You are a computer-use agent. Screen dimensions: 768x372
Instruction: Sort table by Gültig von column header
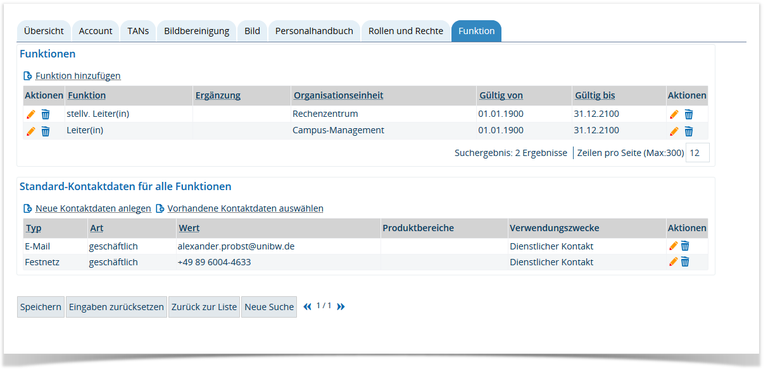pyautogui.click(x=501, y=95)
